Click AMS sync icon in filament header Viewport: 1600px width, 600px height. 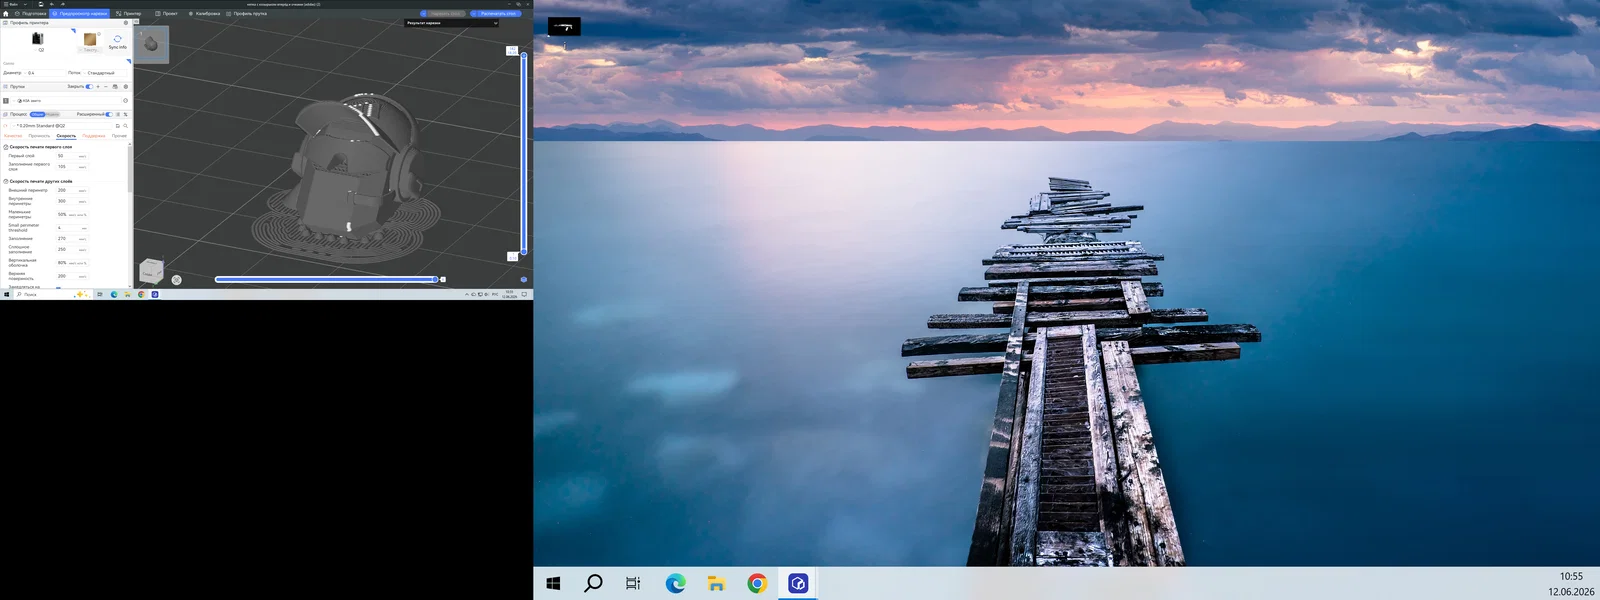click(115, 87)
